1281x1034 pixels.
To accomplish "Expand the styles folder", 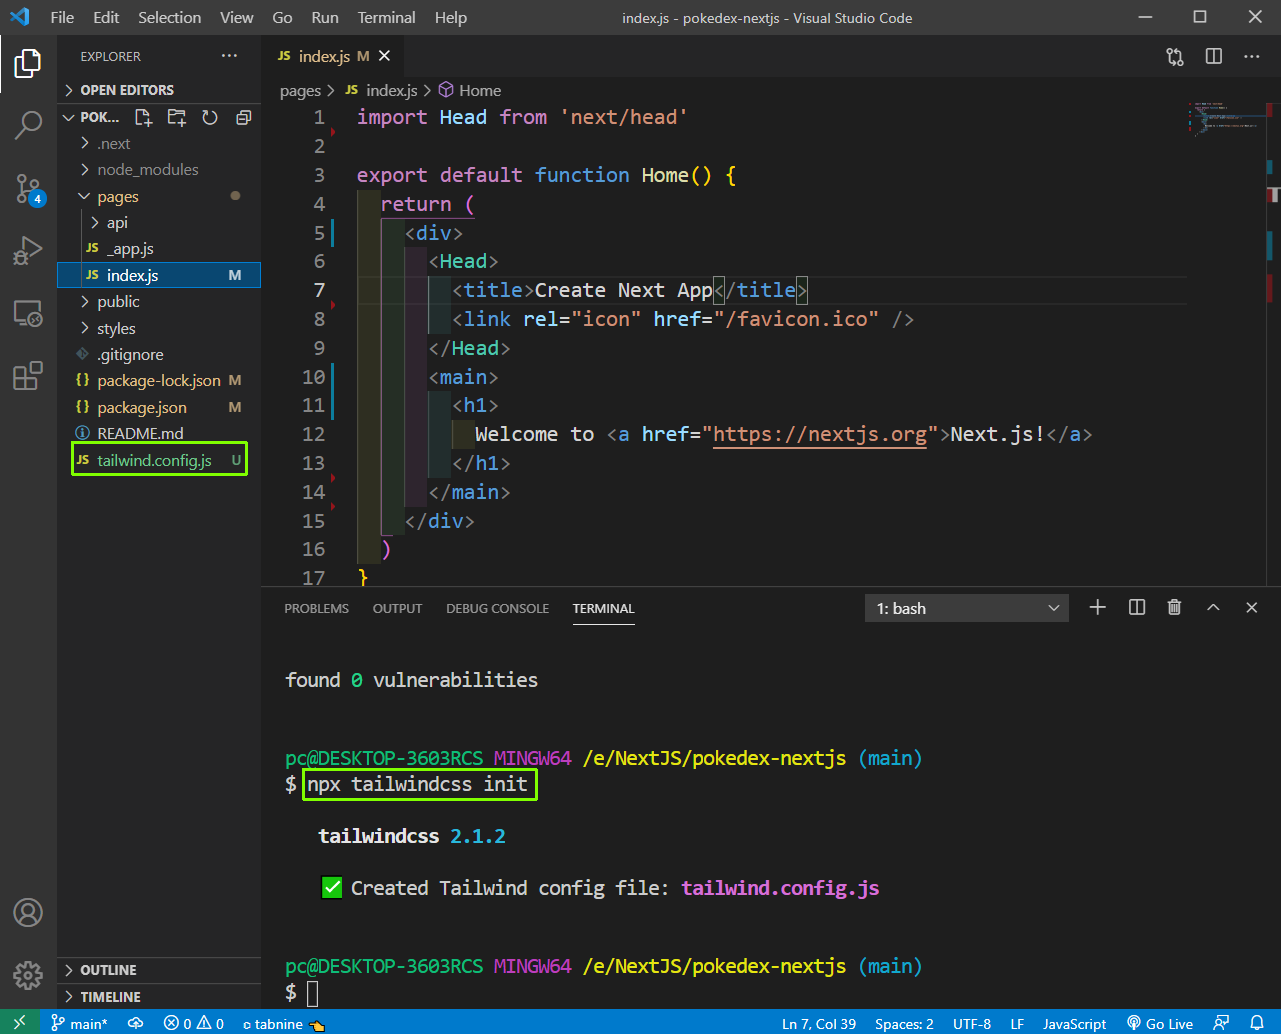I will tap(159, 328).
